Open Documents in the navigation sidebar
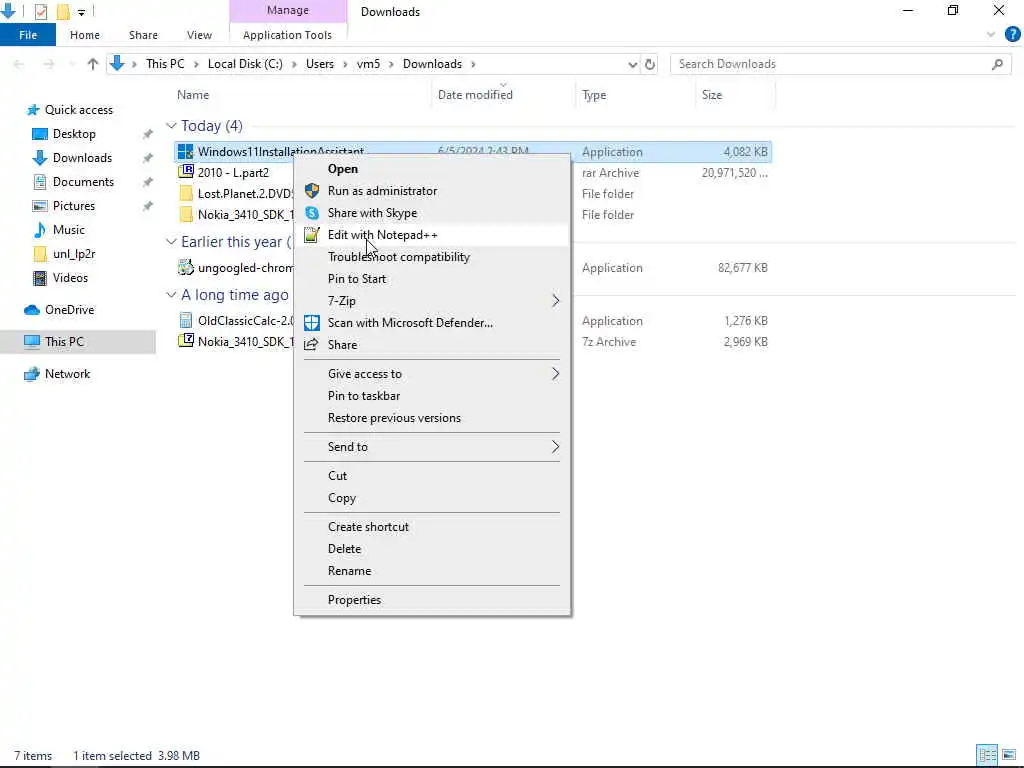The image size is (1024, 768). (83, 182)
